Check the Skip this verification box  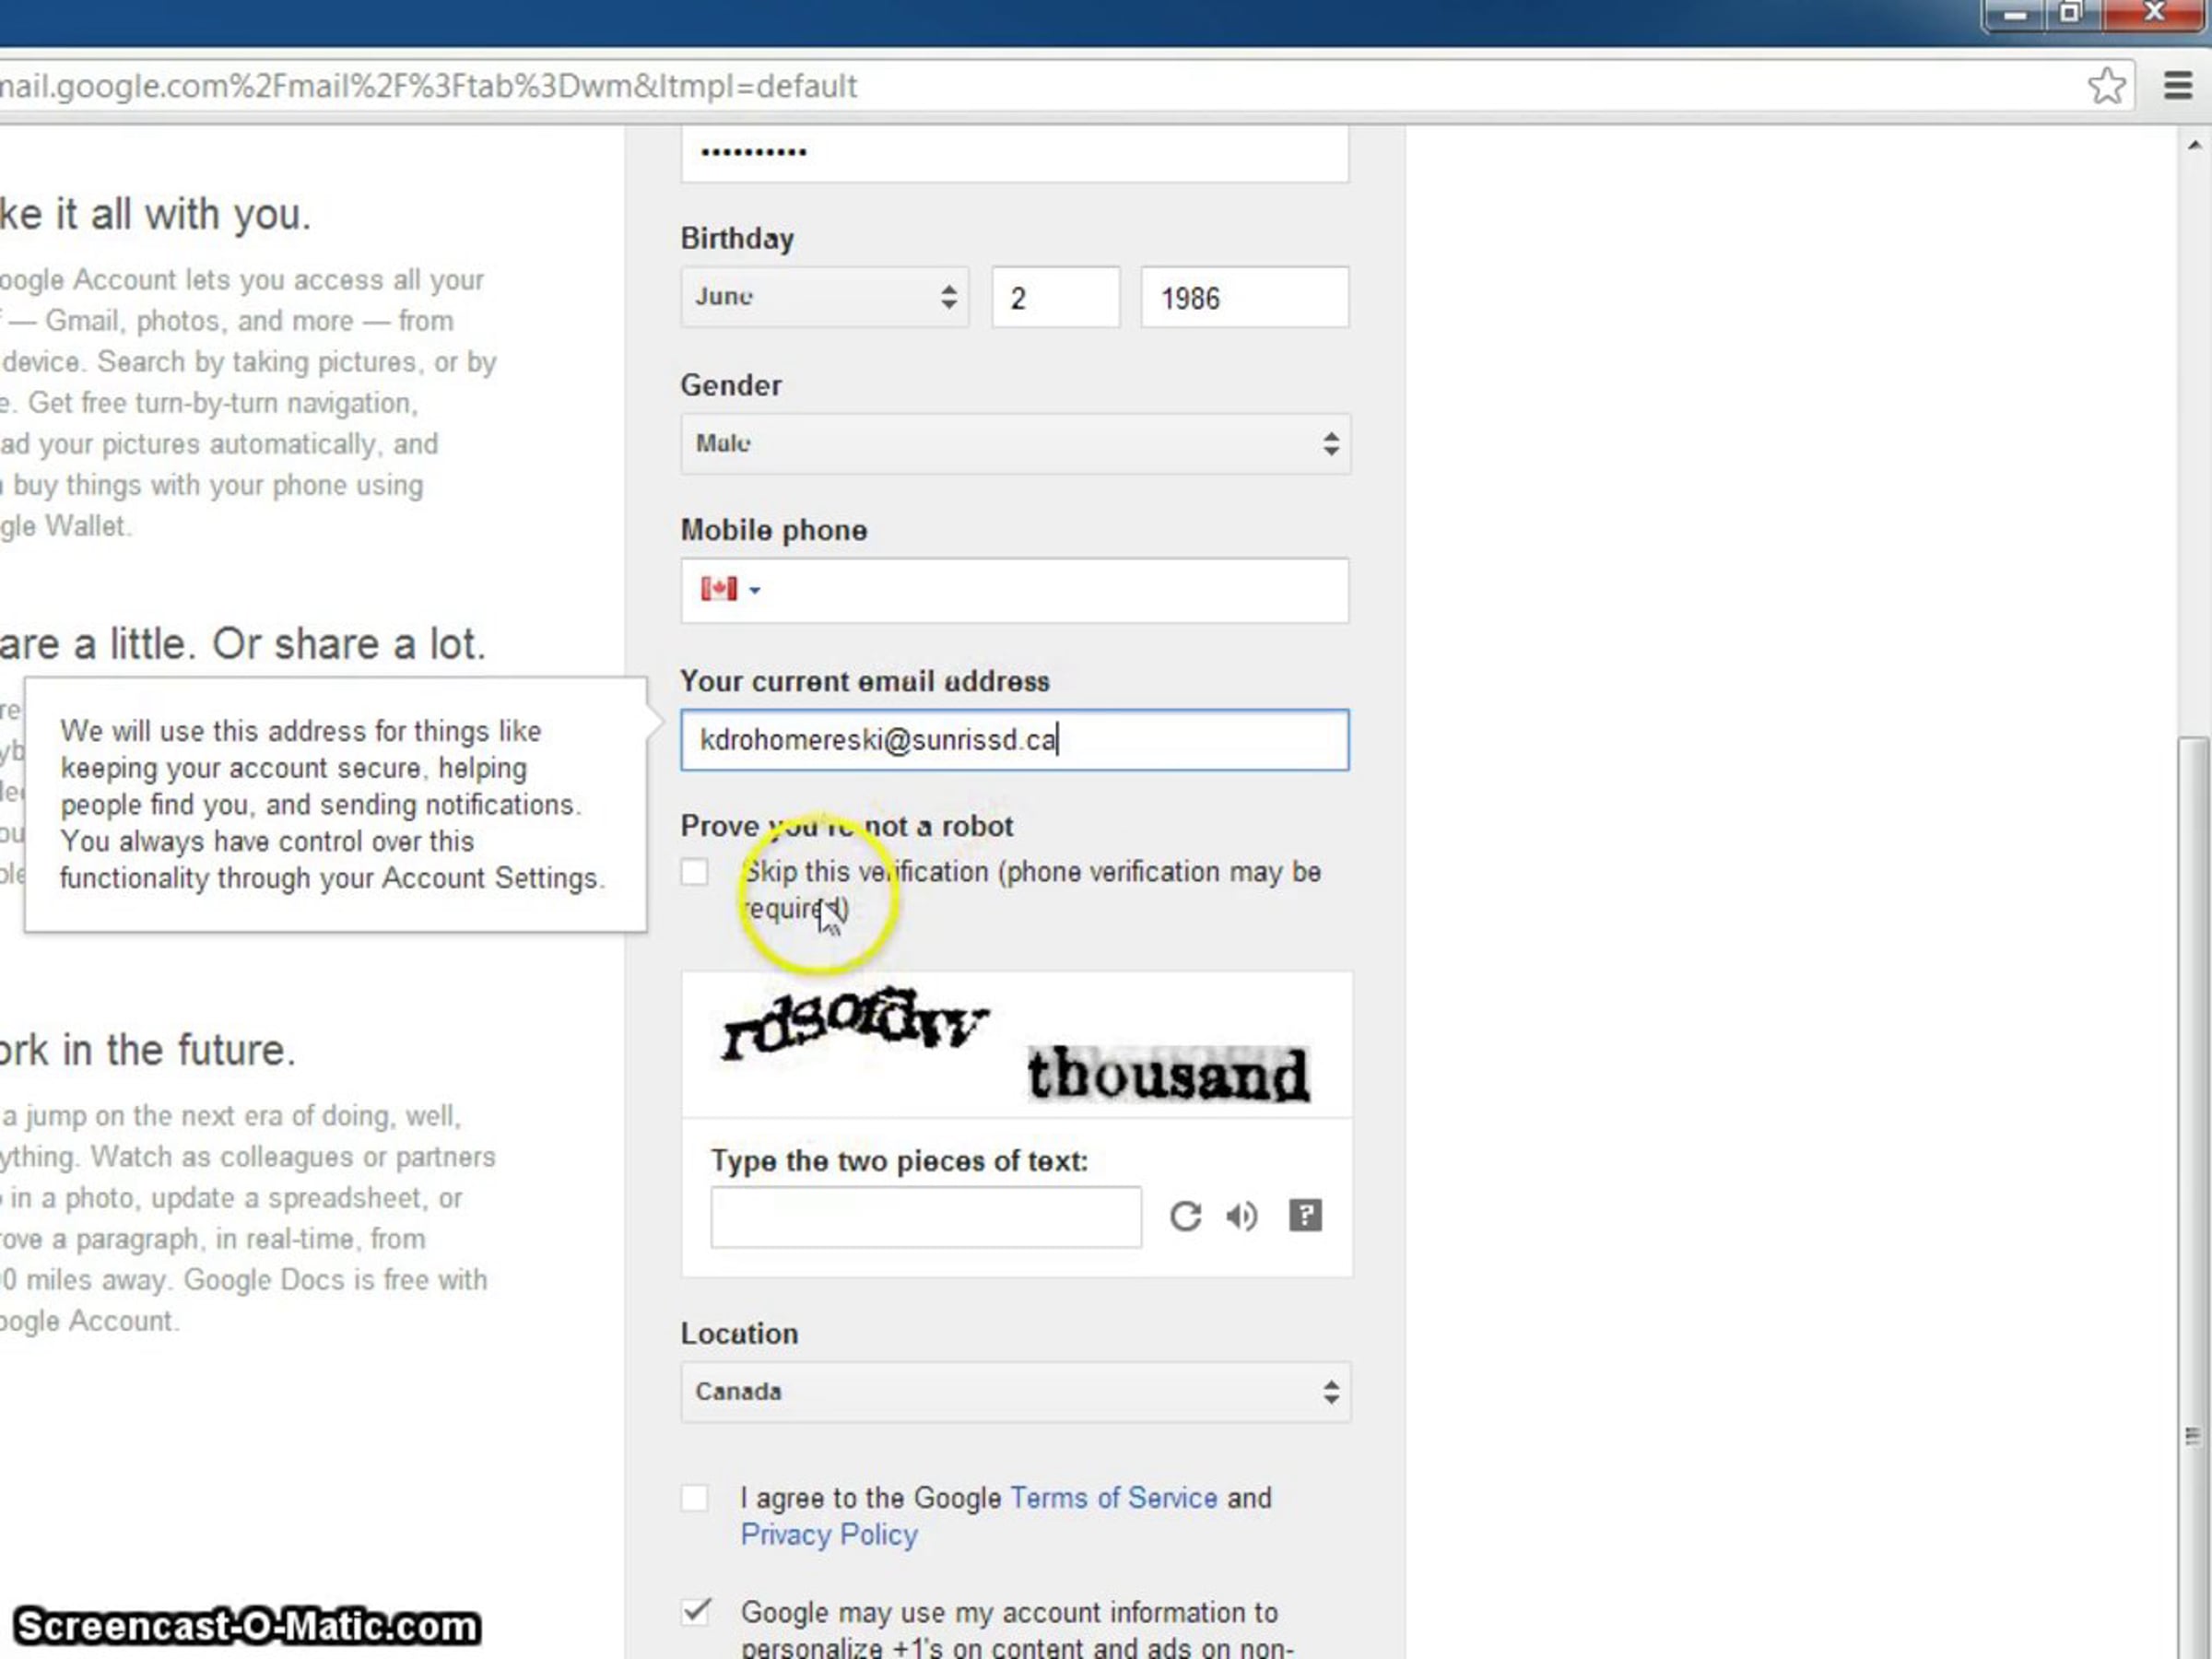pos(695,872)
